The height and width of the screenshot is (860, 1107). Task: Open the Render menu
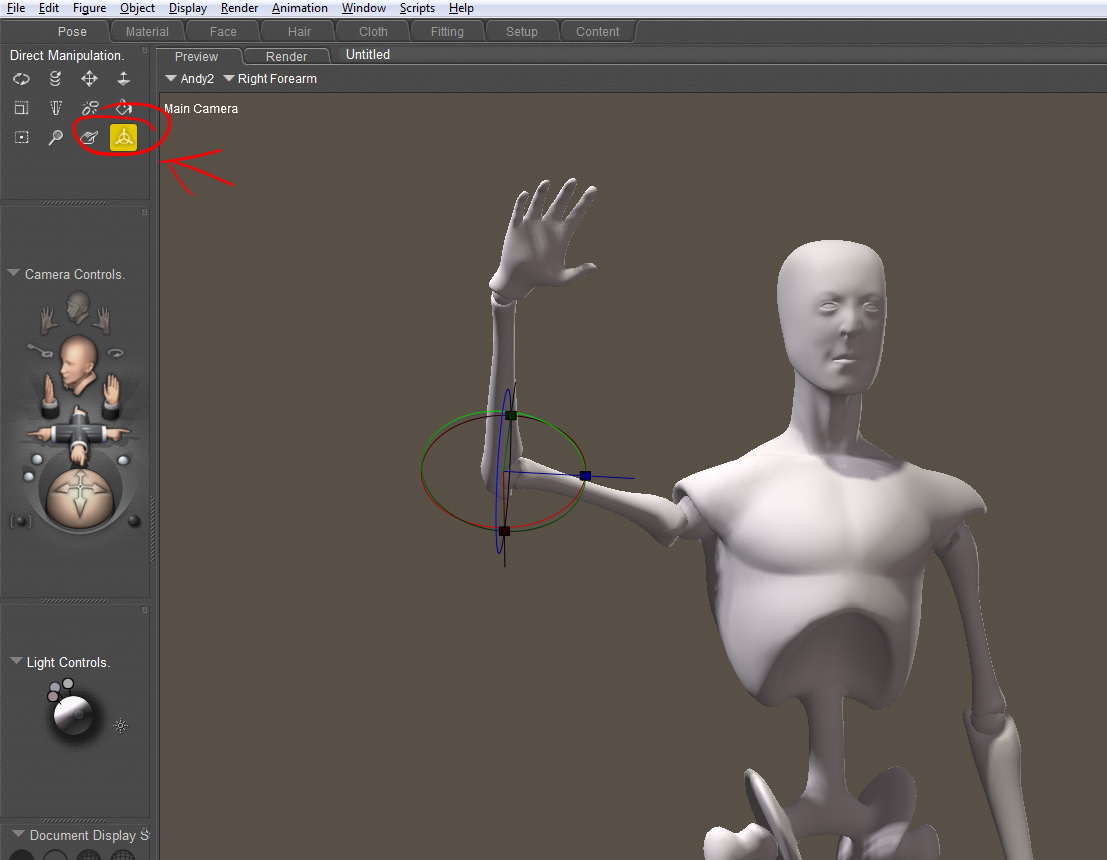[x=239, y=8]
